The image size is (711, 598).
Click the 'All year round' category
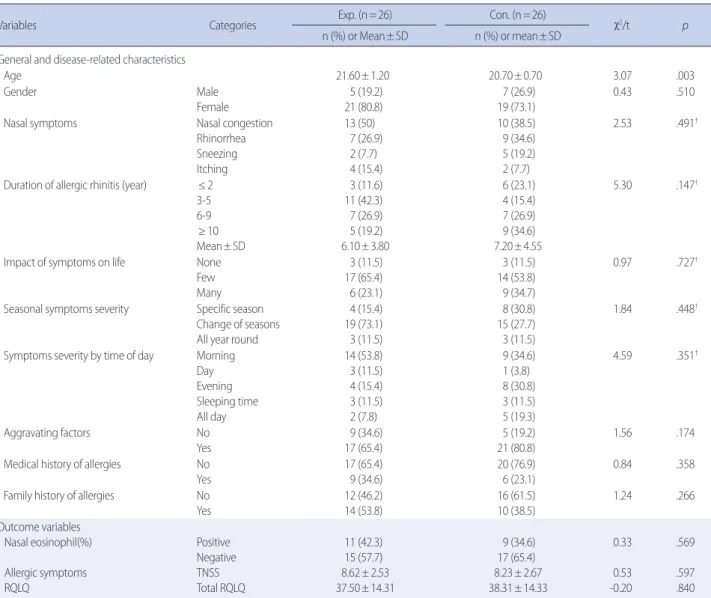coord(227,340)
